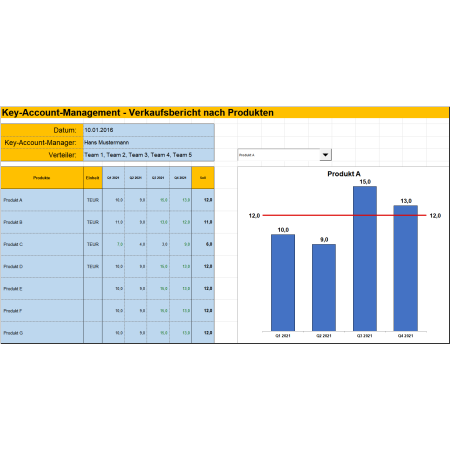Click the Q3 2021 bar labeled 15,0

pyautogui.click(x=365, y=259)
